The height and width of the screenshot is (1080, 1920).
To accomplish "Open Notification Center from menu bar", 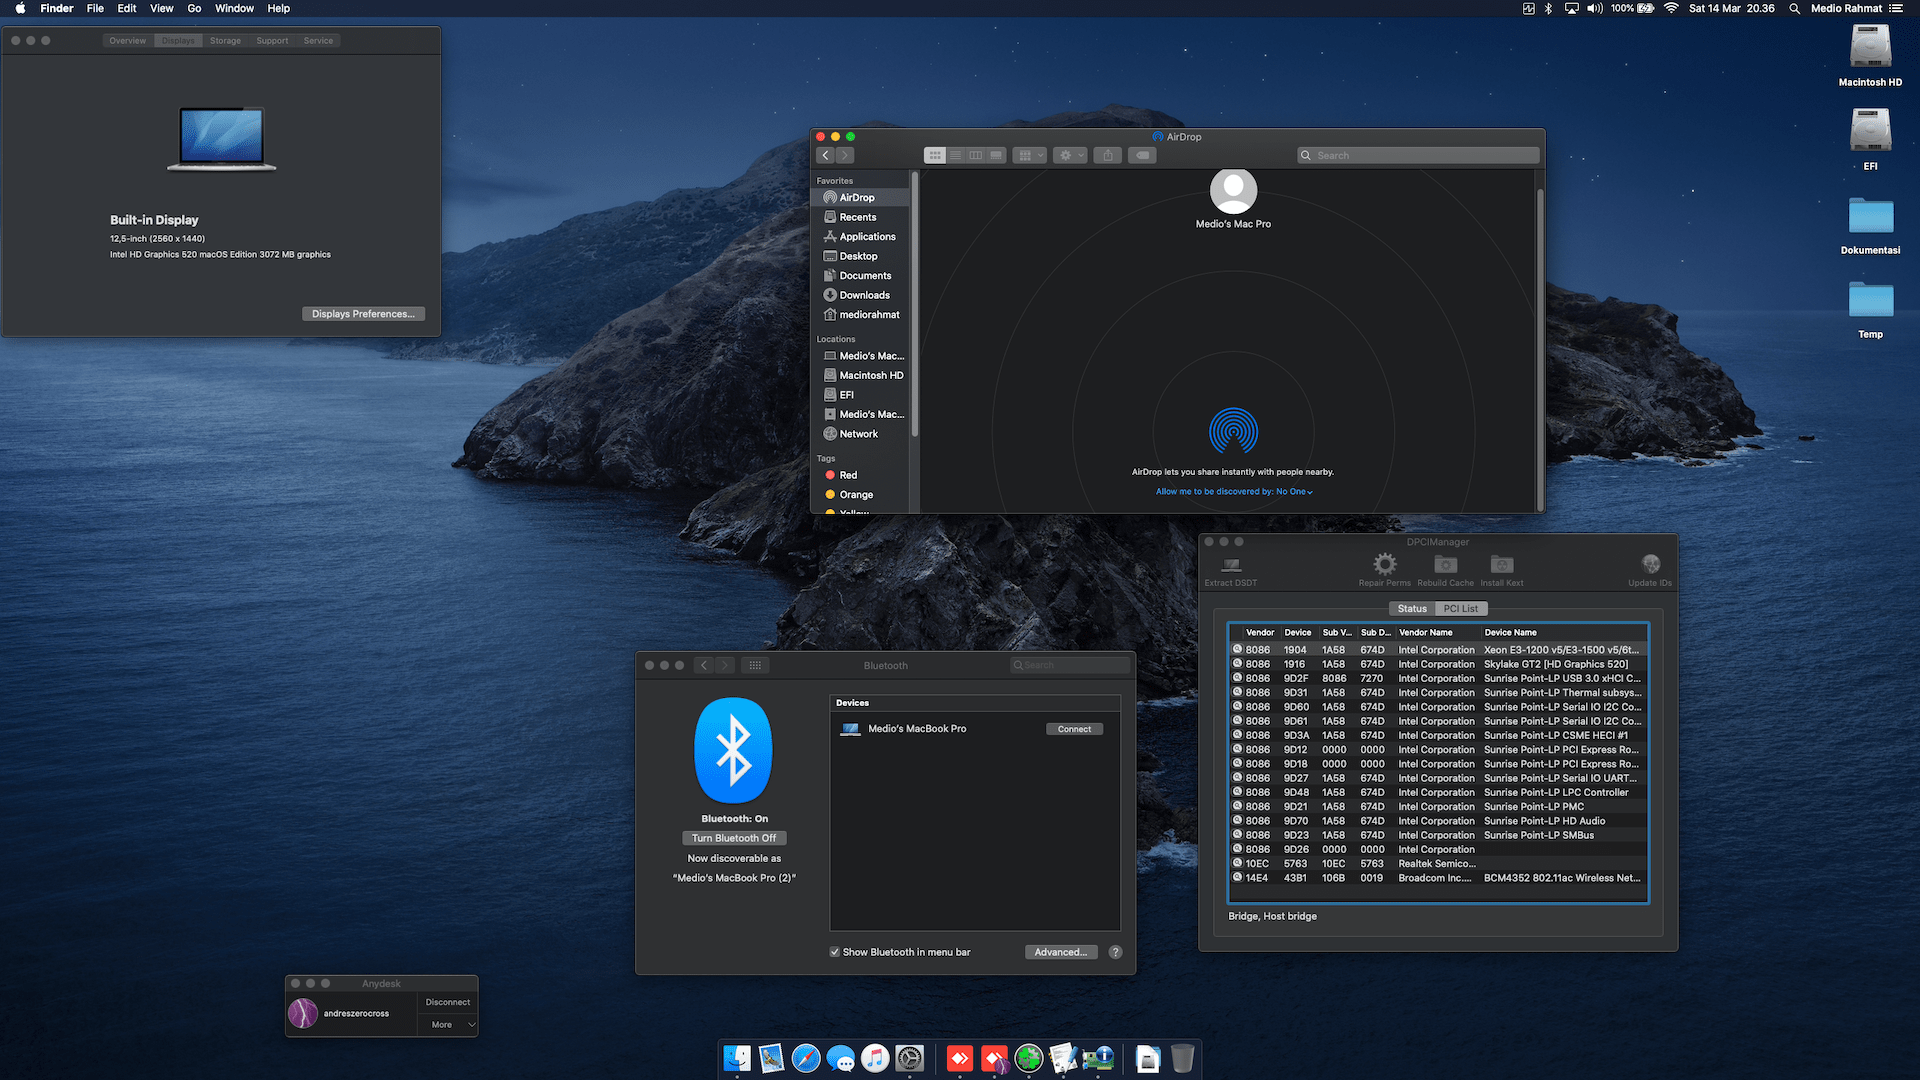I will [x=1896, y=8].
